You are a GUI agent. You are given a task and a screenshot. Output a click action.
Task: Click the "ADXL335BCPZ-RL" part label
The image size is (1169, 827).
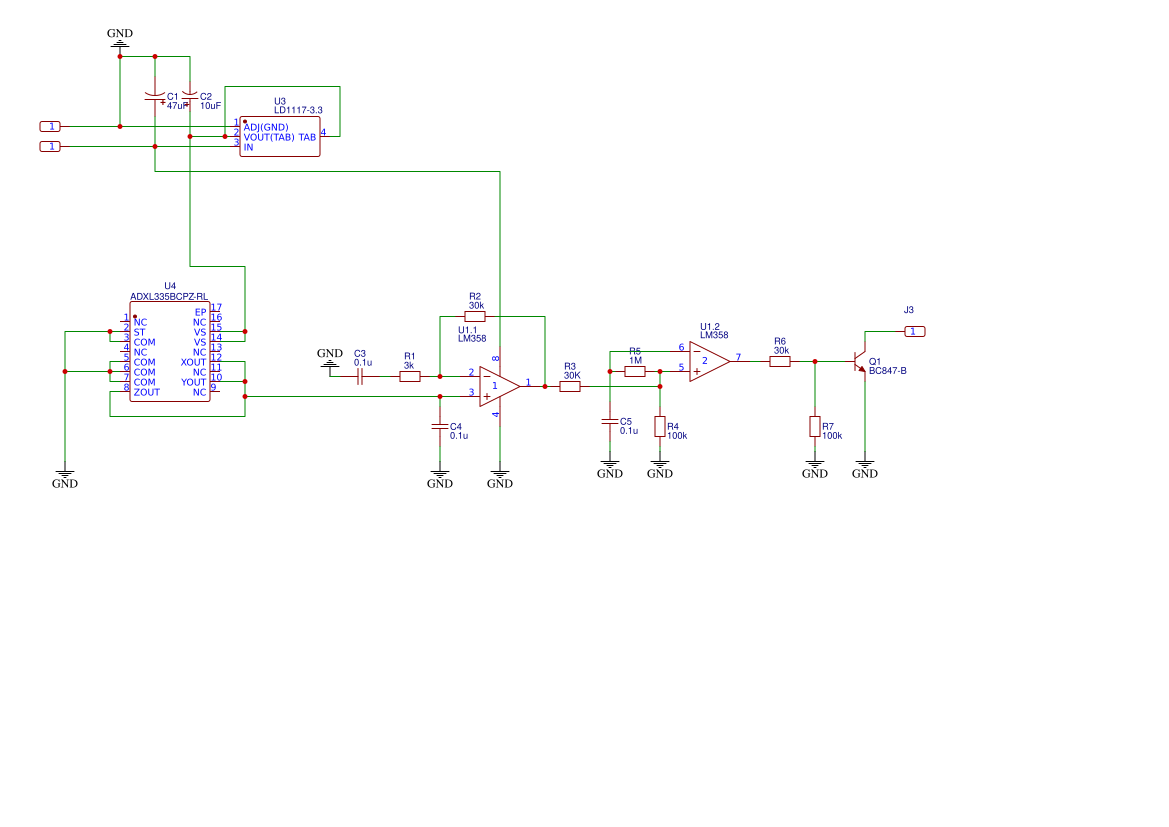(x=169, y=297)
